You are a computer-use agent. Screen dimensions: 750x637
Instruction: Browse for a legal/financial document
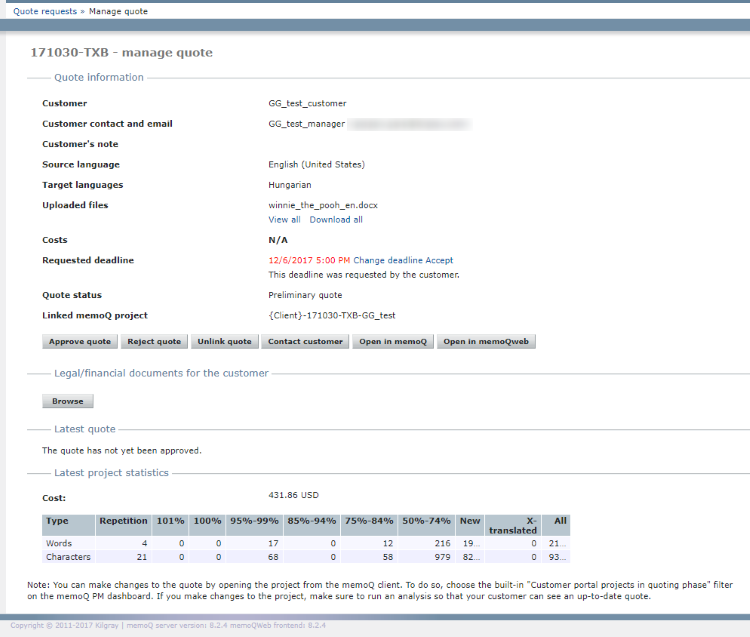point(68,401)
